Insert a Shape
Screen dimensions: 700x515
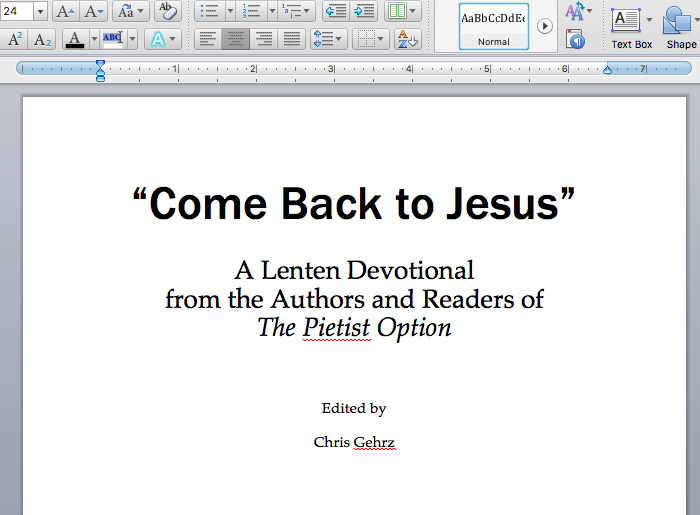[681, 27]
